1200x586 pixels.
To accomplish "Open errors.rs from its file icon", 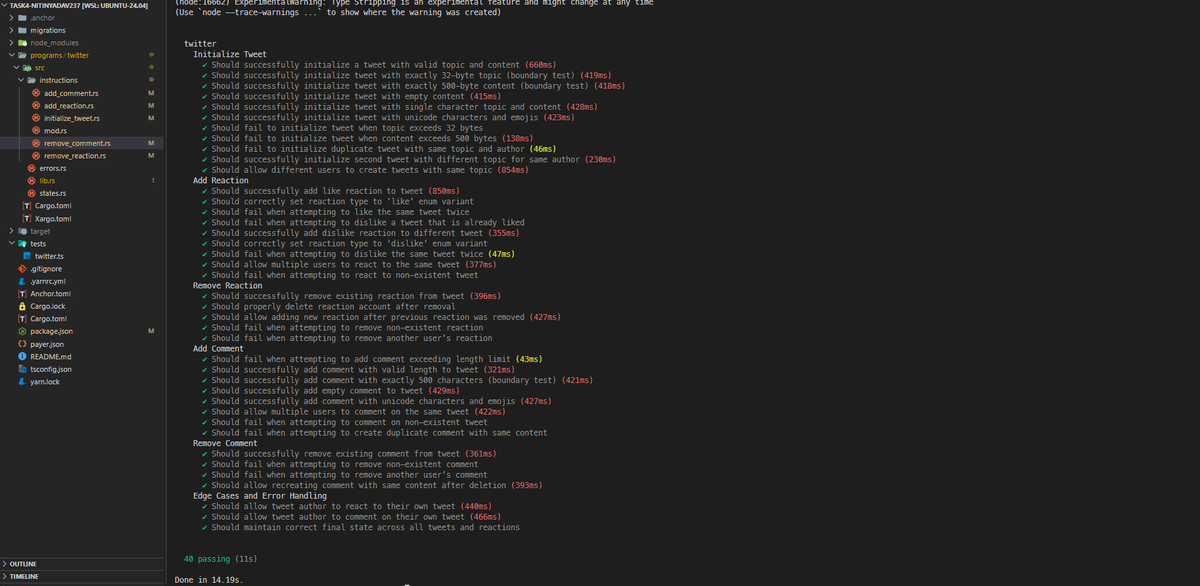I will click(x=31, y=168).
